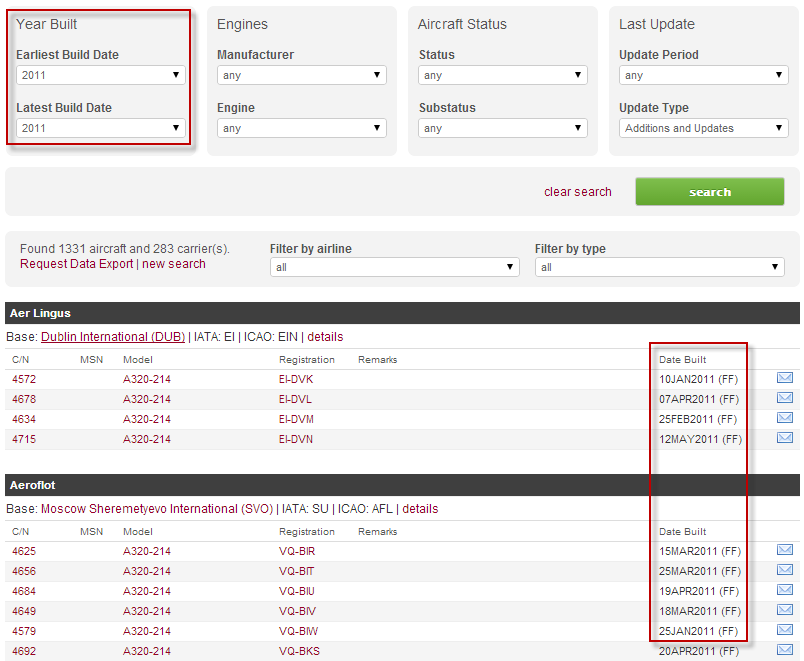Click envelope icon for EI-DVN row
This screenshot has height=661, width=804.
pos(785,438)
